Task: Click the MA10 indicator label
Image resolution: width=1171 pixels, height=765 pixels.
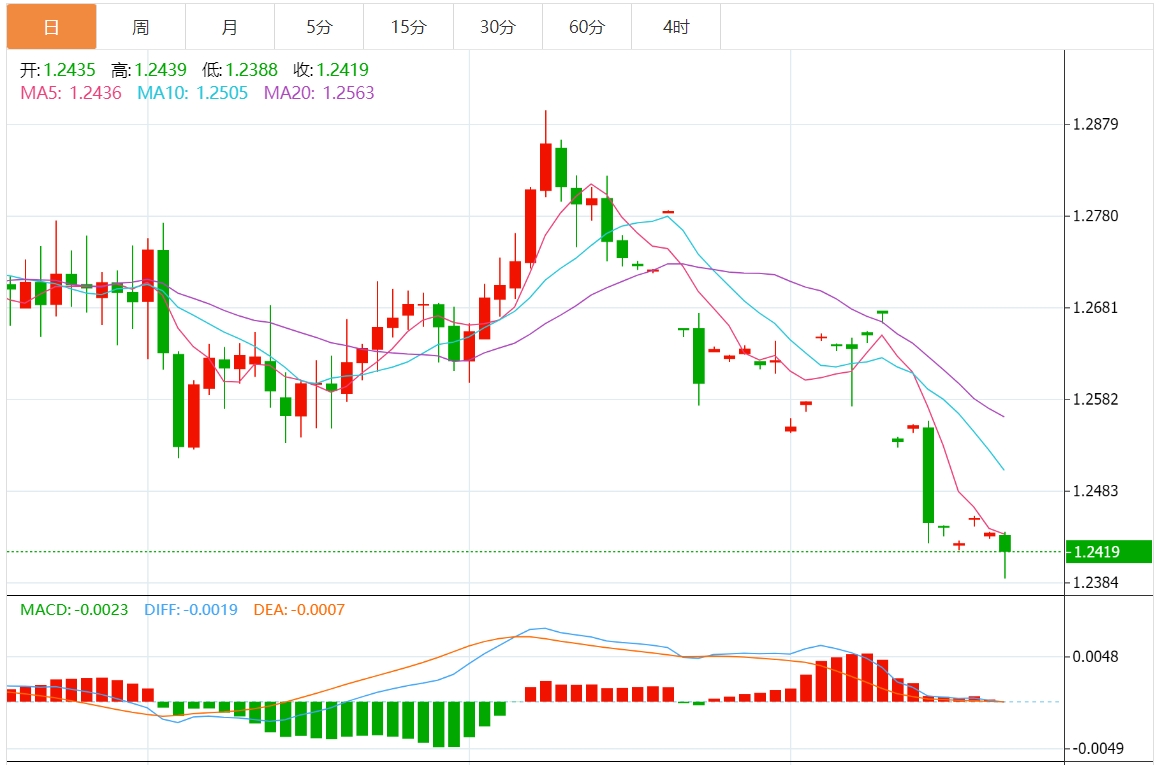Action: [192, 93]
